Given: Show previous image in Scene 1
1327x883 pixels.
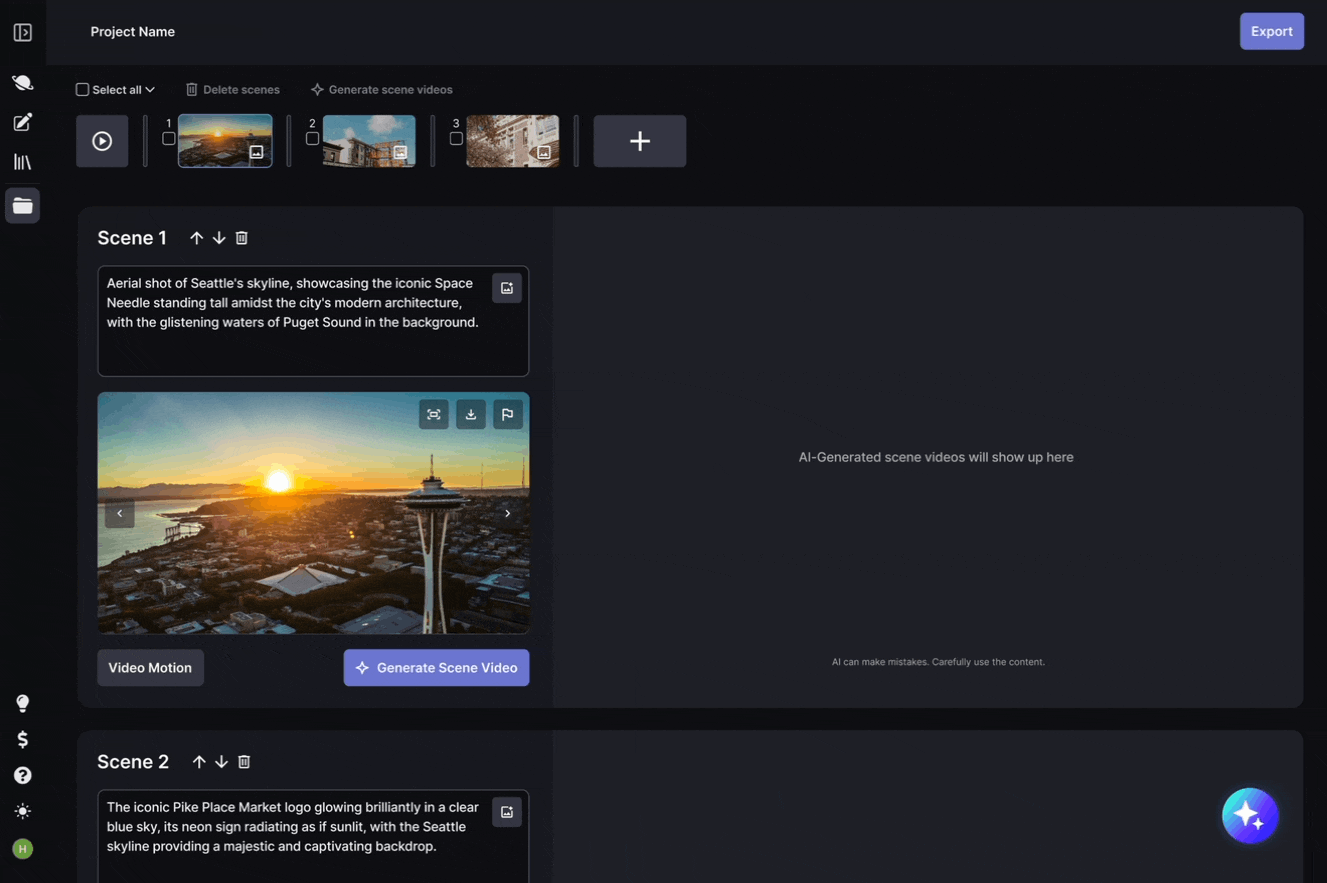Looking at the screenshot, I should [x=120, y=513].
